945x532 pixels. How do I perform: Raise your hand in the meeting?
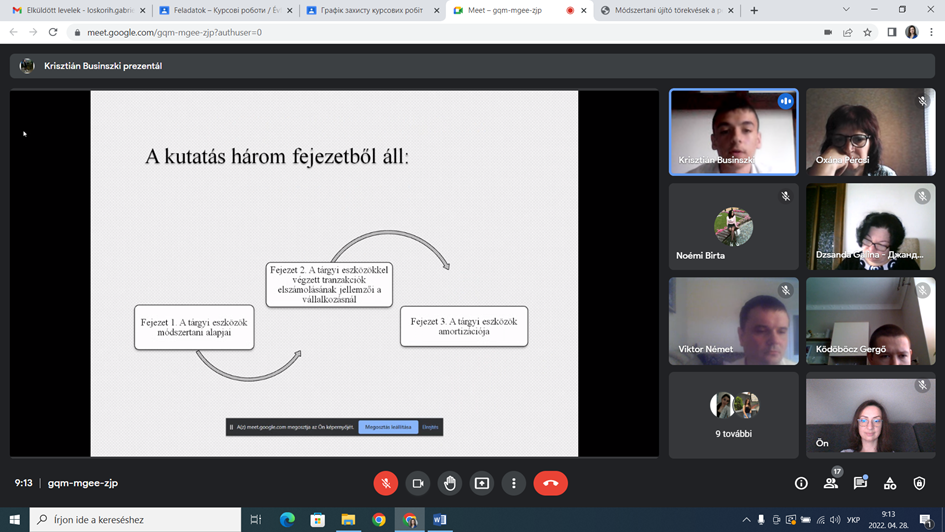[450, 483]
